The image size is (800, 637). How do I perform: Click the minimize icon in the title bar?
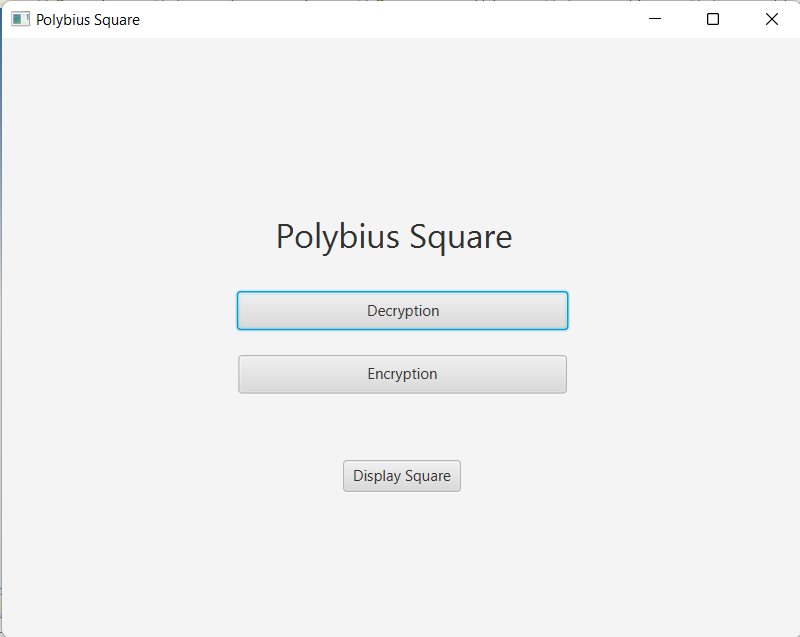coord(655,19)
